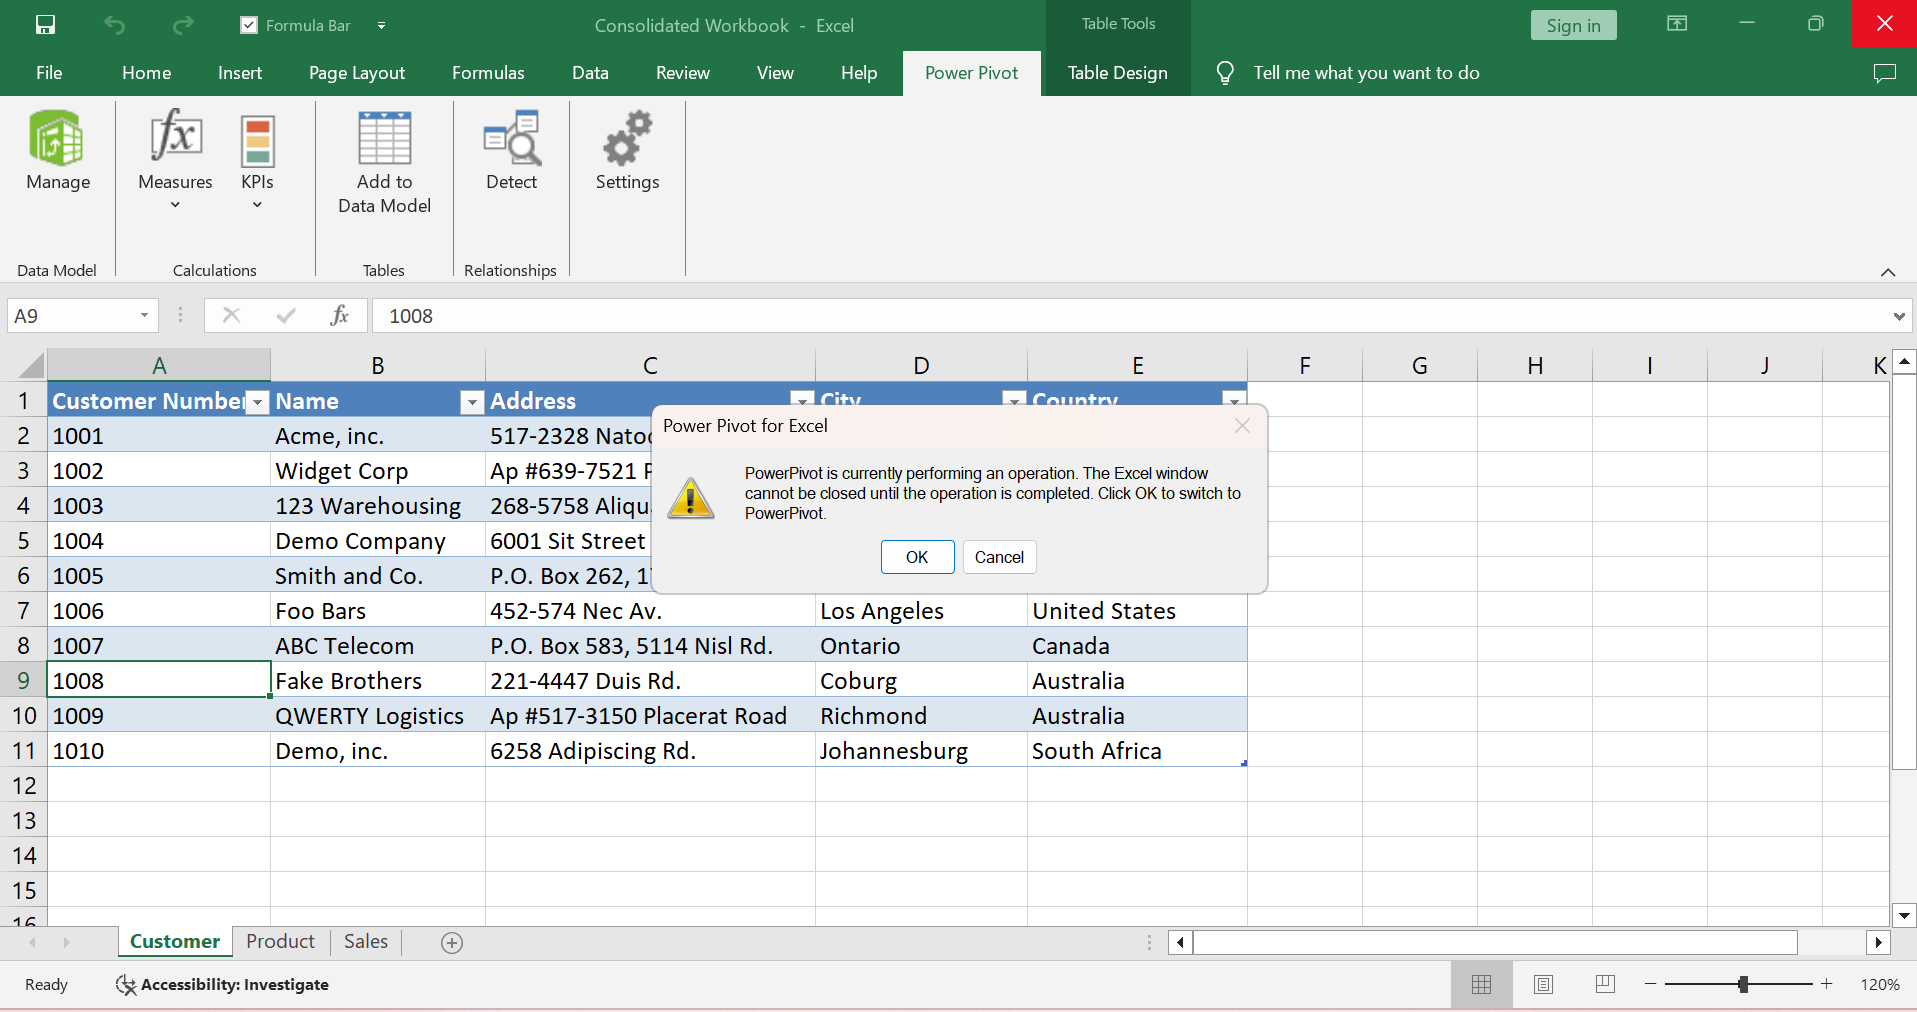Click the Sign in button
Image resolution: width=1917 pixels, height=1012 pixels.
(1573, 25)
